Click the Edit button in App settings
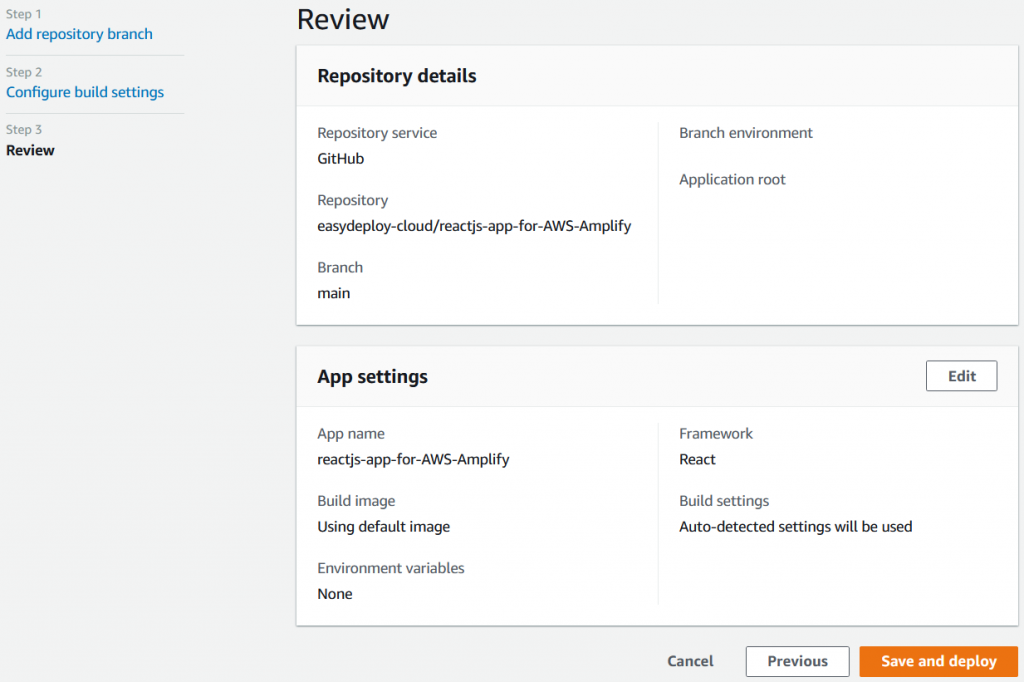The image size is (1024, 682). [x=960, y=375]
